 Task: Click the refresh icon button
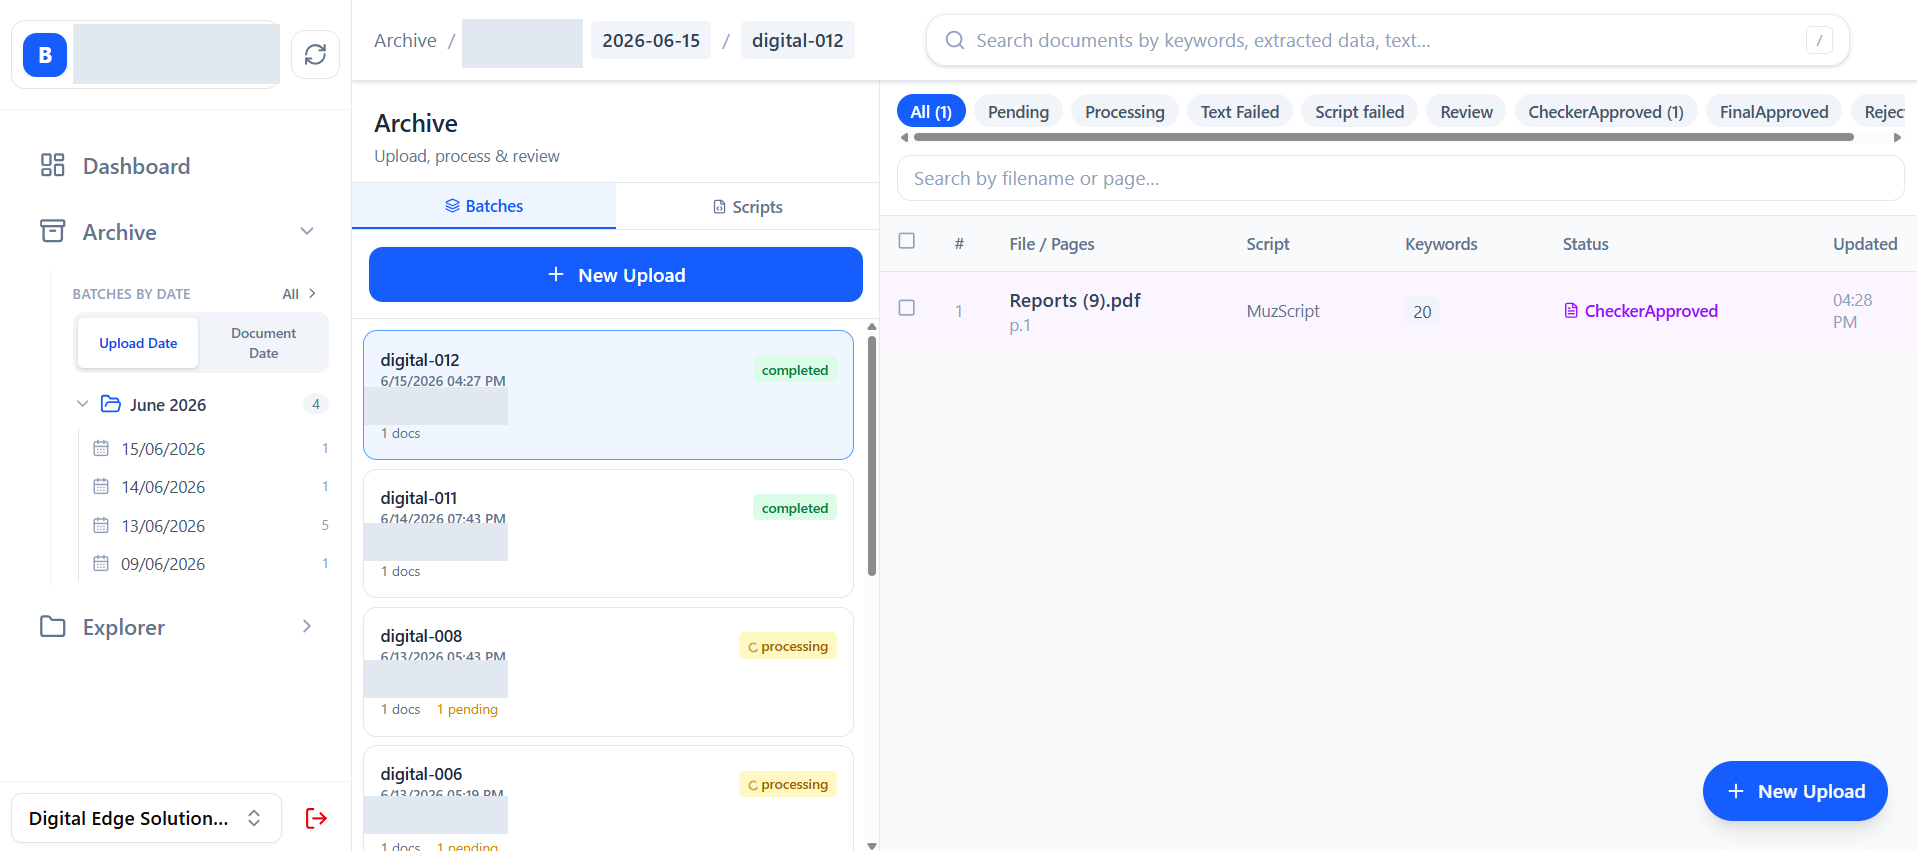315,54
